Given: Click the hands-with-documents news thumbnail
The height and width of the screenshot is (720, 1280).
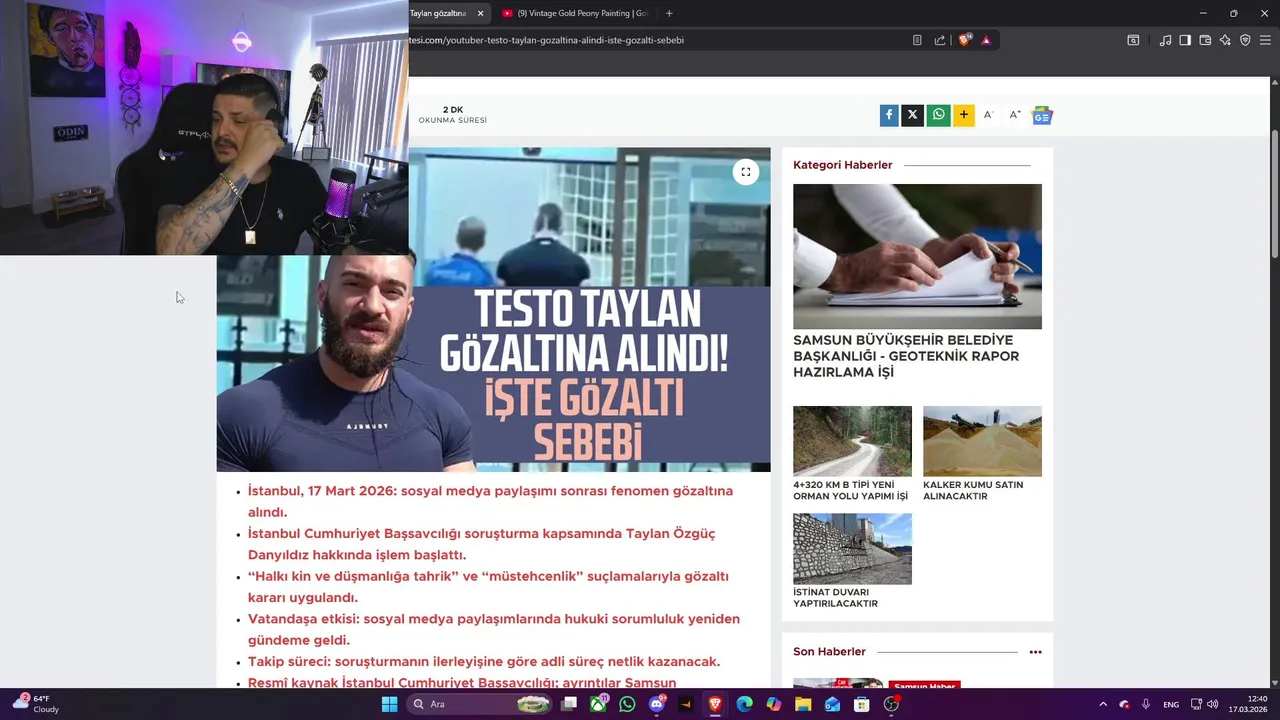Looking at the screenshot, I should (917, 256).
